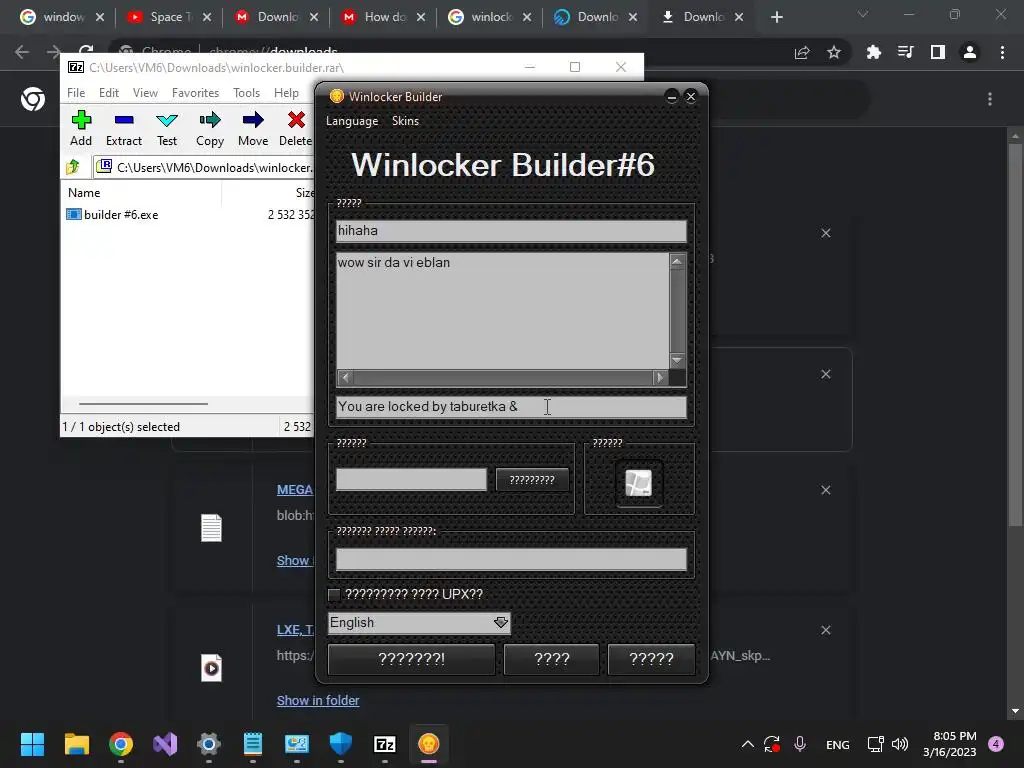Click the wide empty field under '?????? ????? ??????:'
Screen dimensions: 1024x768
click(x=511, y=559)
